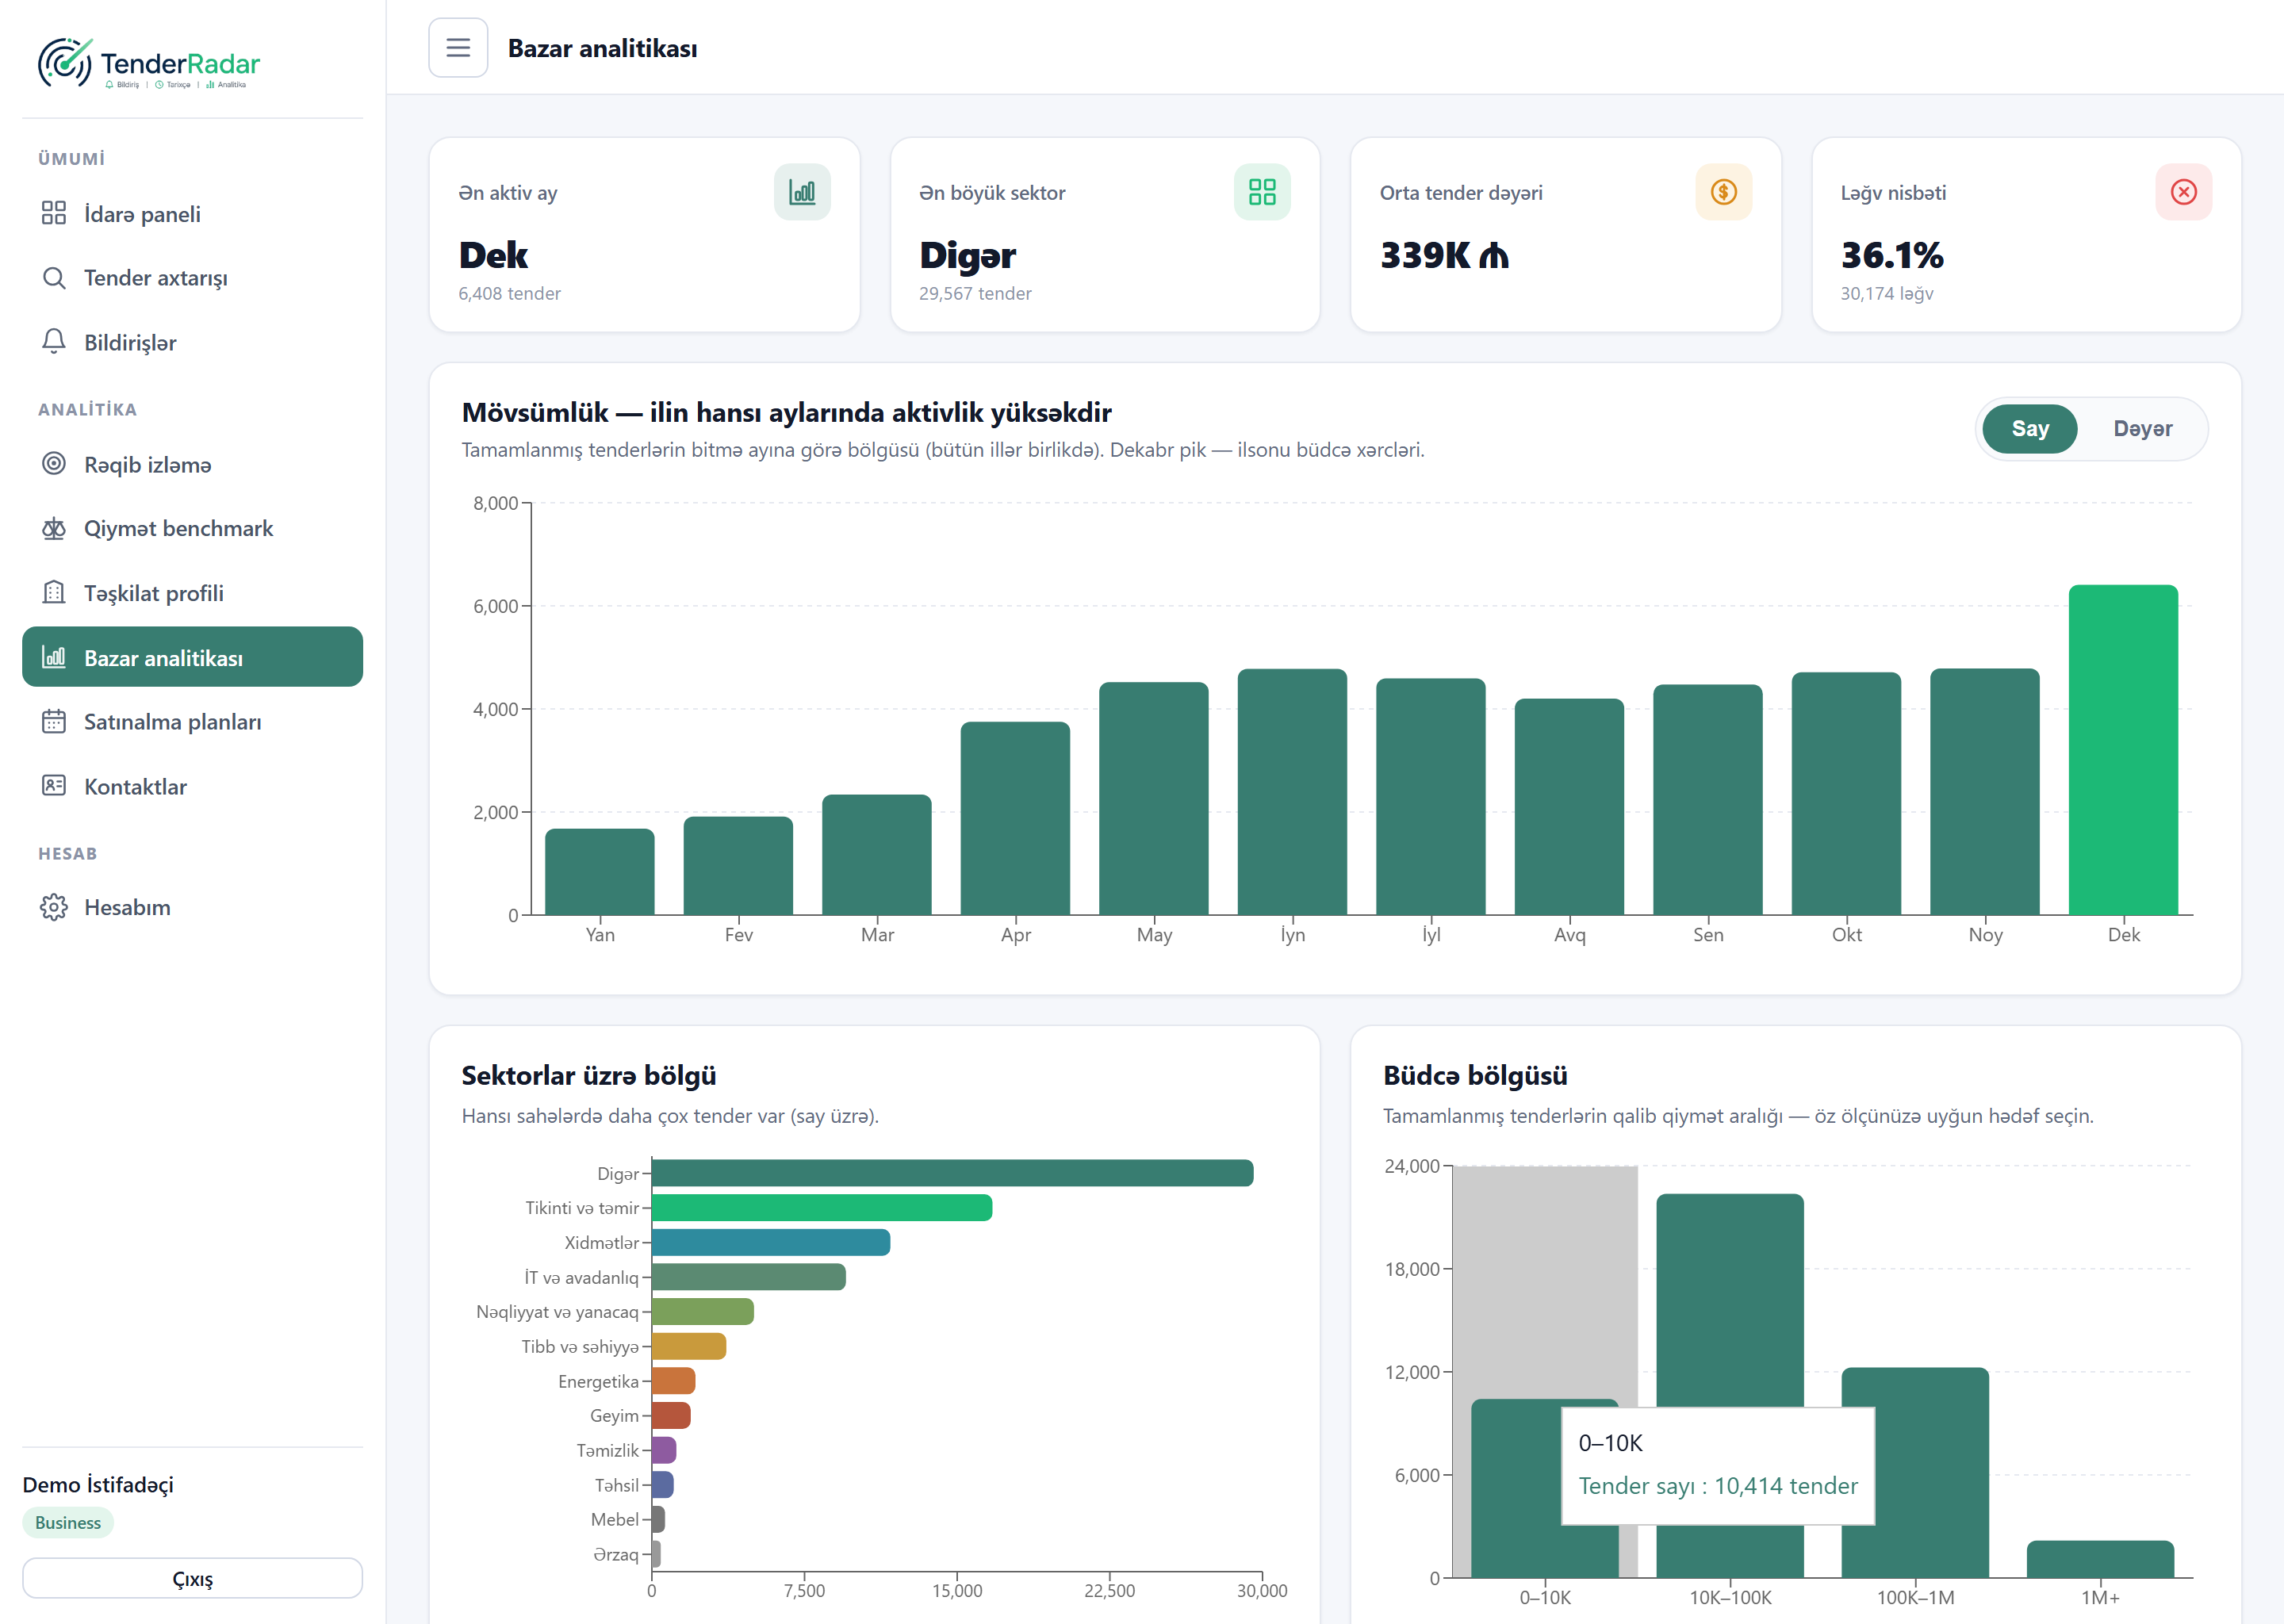Click the TenderRadar logo
Image resolution: width=2284 pixels, height=1624 pixels.
point(149,64)
